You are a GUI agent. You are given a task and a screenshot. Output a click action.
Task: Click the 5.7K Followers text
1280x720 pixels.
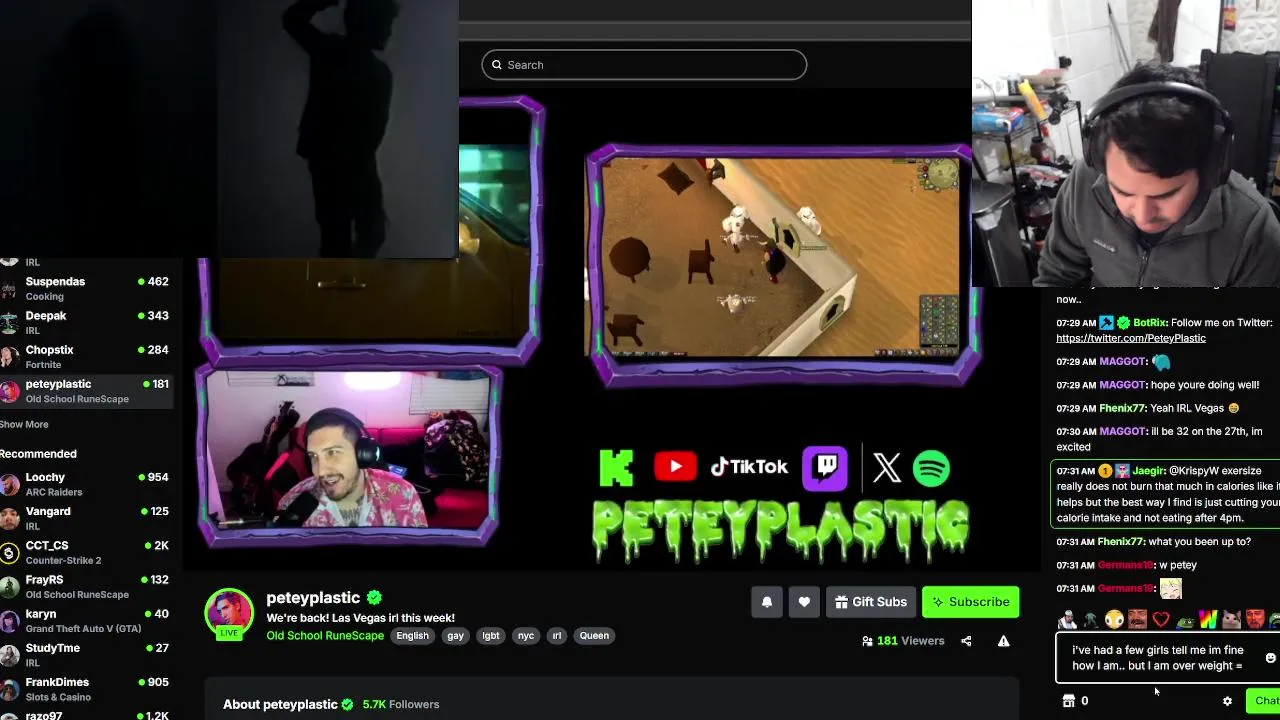pyautogui.click(x=401, y=704)
